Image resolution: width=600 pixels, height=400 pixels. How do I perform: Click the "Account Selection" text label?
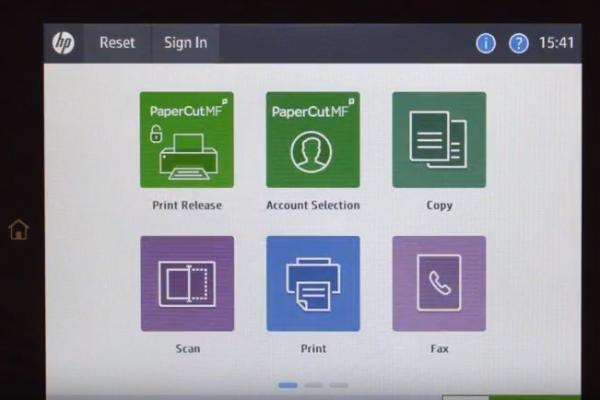click(x=313, y=205)
